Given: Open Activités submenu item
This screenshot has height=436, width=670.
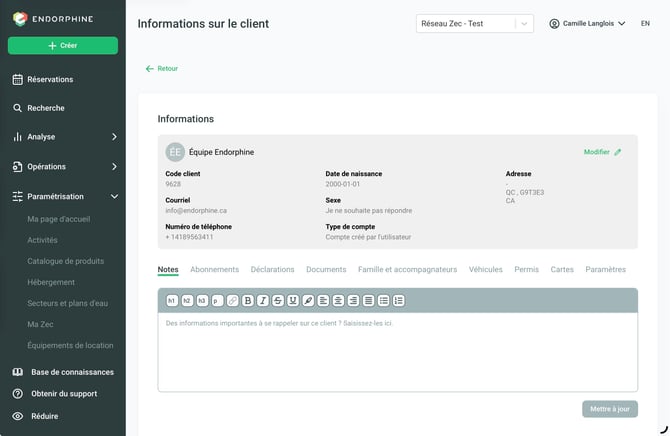Looking at the screenshot, I should click(x=42, y=240).
